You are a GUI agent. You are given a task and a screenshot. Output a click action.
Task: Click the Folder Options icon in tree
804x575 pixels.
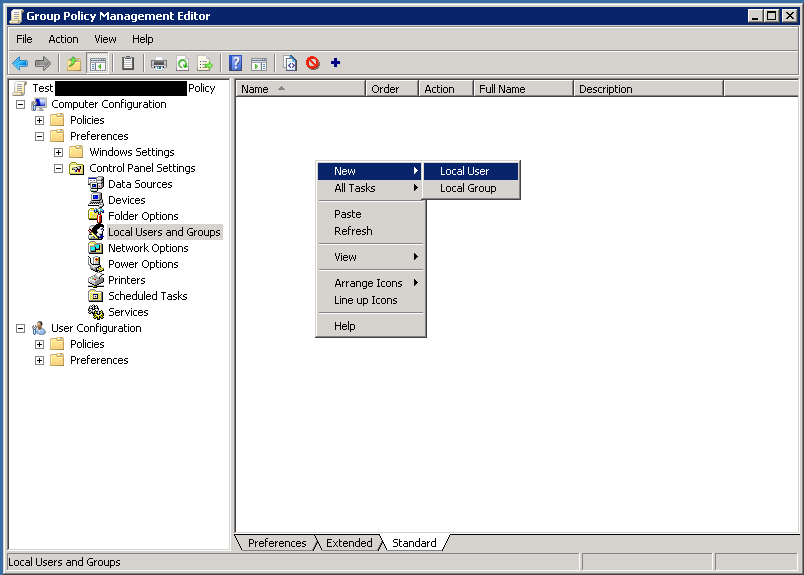point(96,215)
